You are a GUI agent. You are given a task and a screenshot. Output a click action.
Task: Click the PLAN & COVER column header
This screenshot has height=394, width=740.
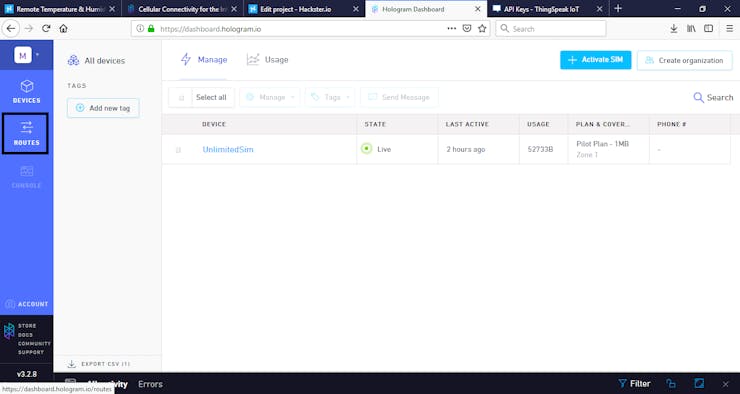click(603, 124)
